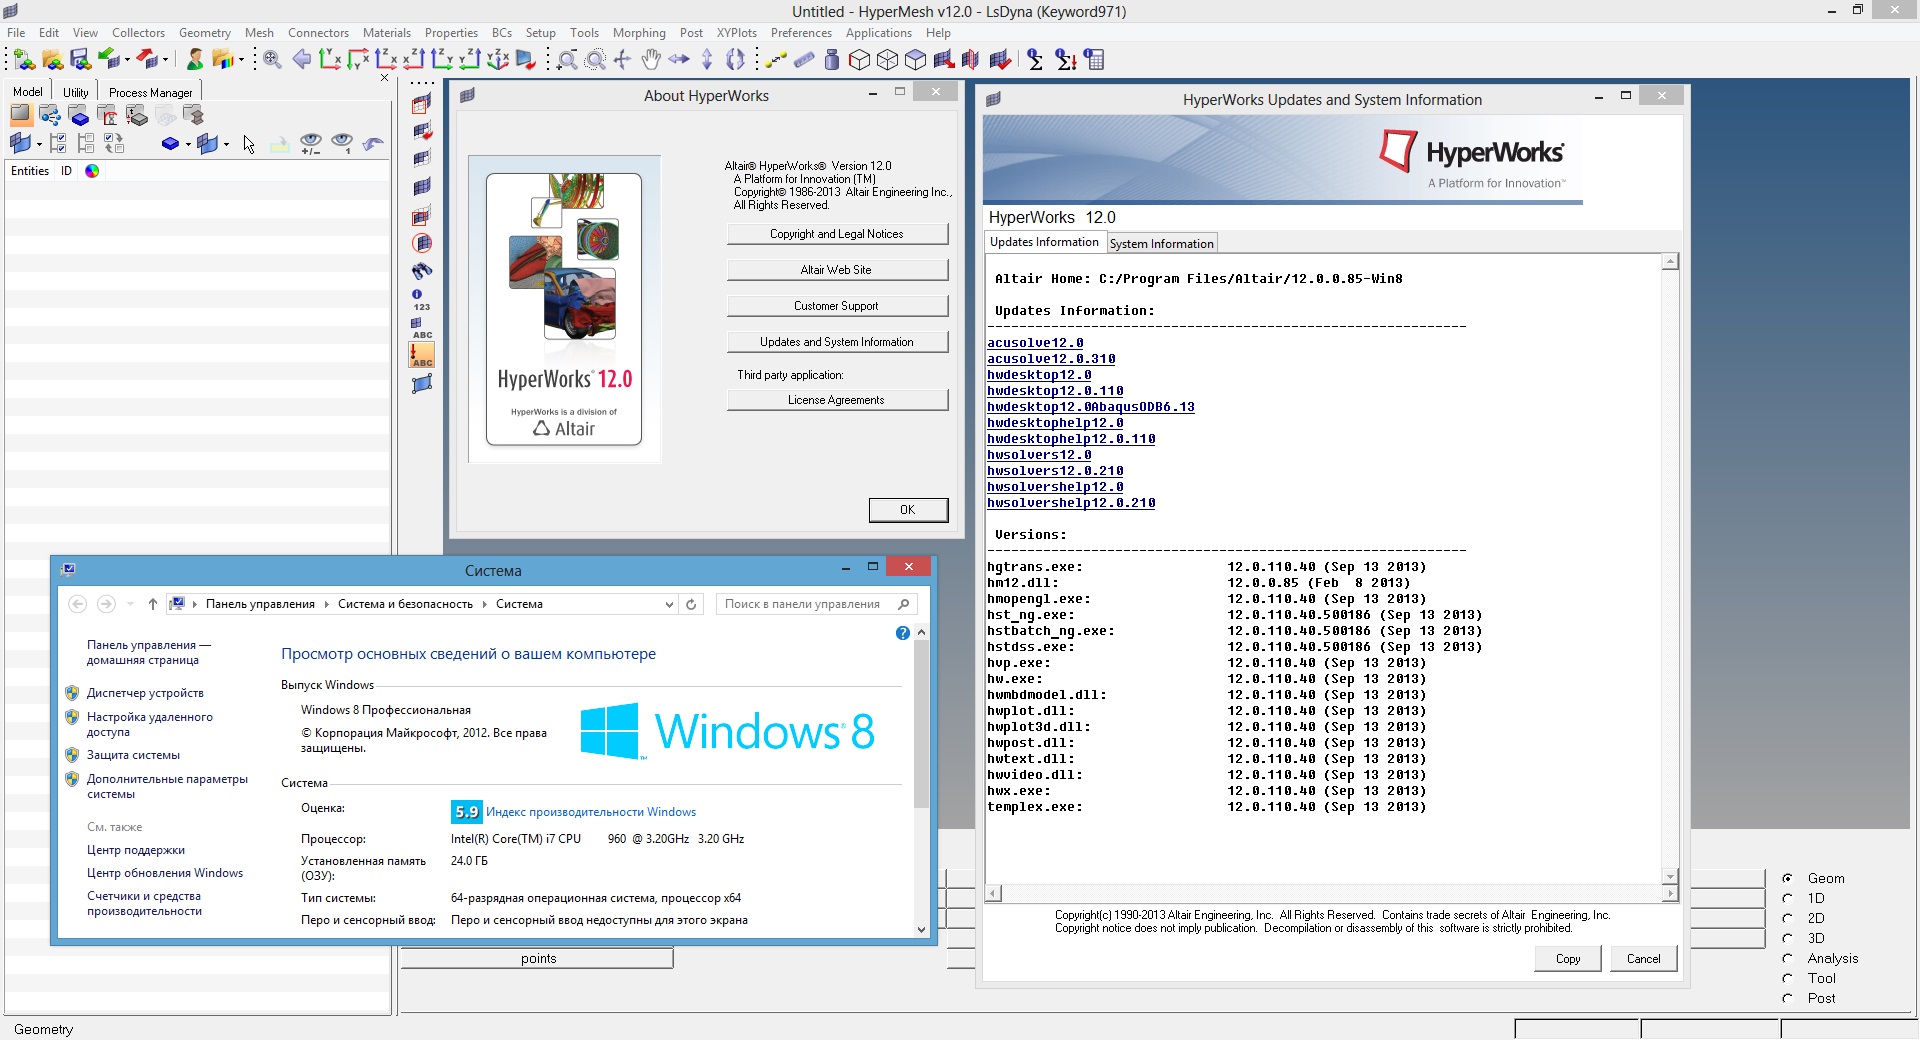The image size is (1920, 1040).
Task: Click the Rotate Left/Right double arrow icon
Action: tap(679, 60)
